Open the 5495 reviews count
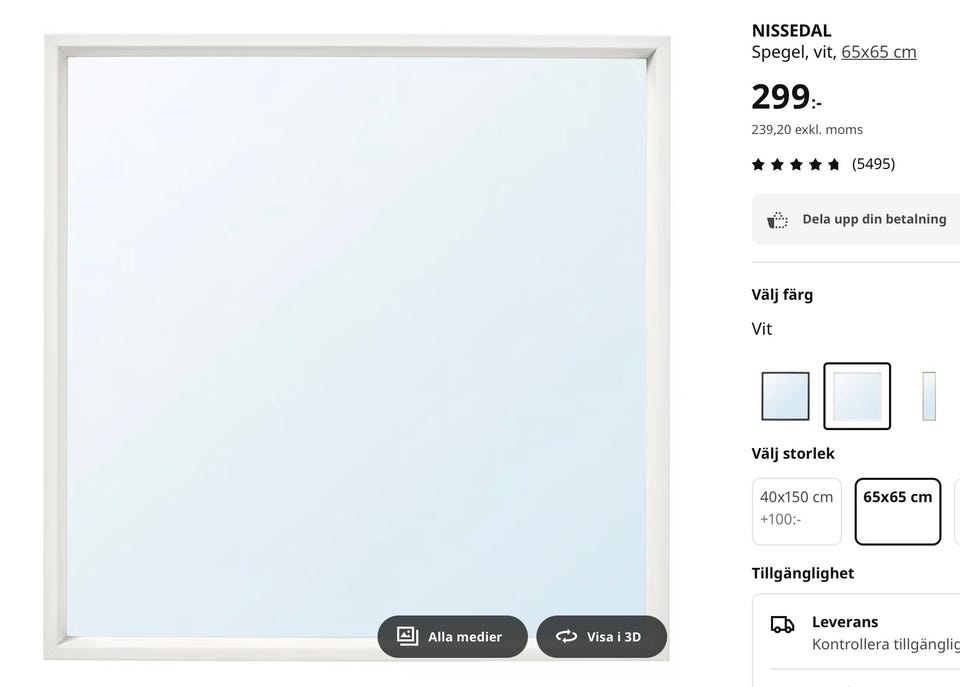 [x=873, y=164]
